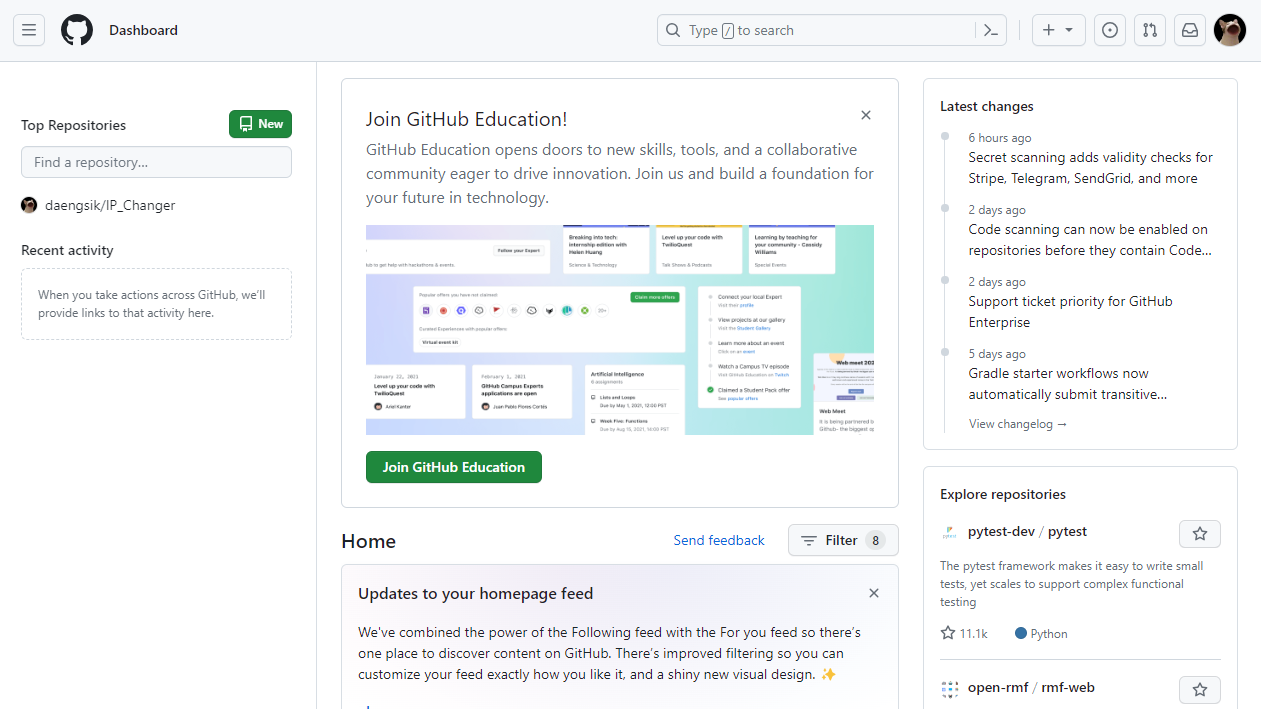Screen dimensions: 1261x709
Task: Click the Home feed heading
Action: [x=368, y=541]
